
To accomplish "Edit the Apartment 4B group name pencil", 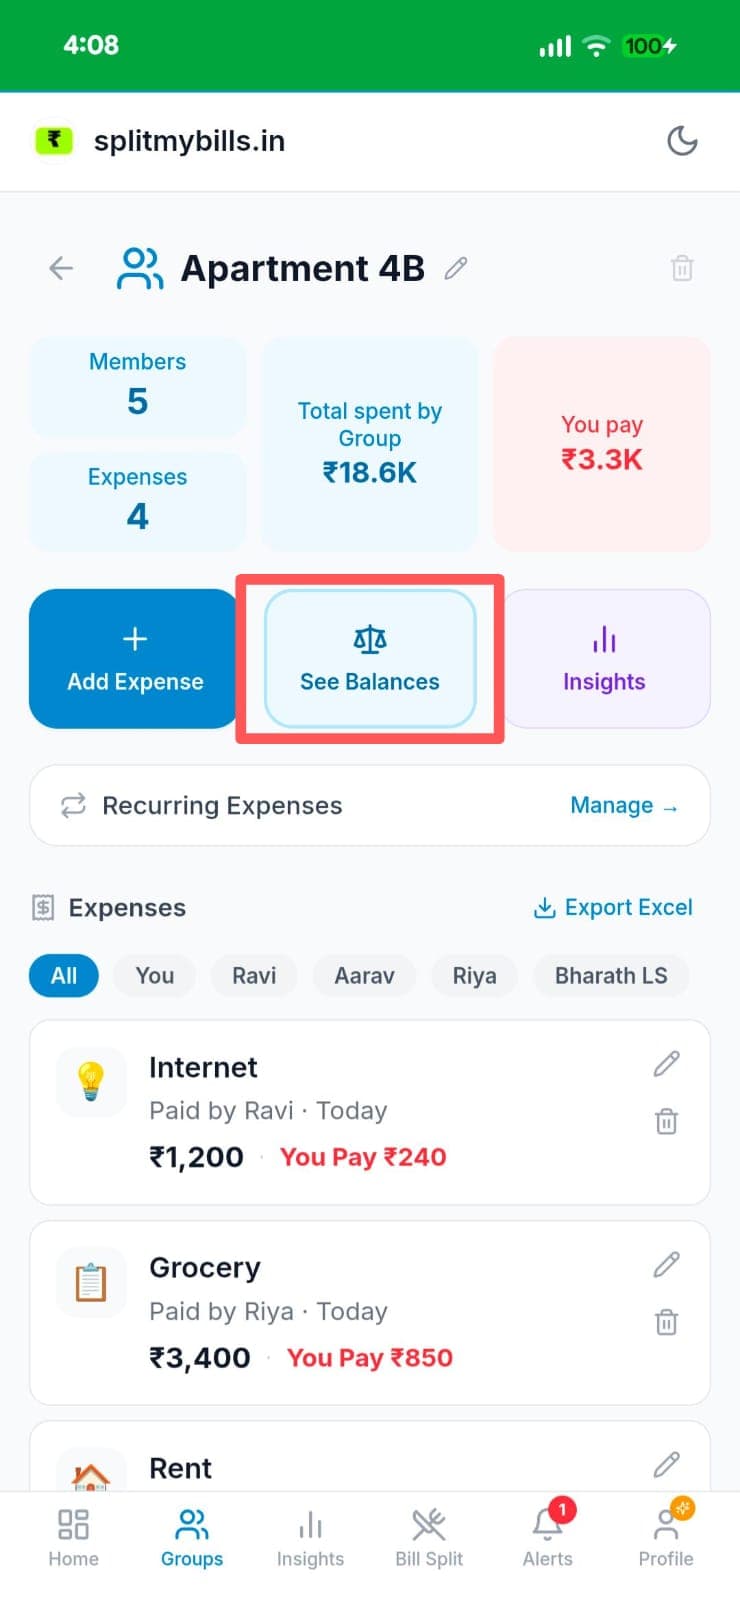I will 456,268.
